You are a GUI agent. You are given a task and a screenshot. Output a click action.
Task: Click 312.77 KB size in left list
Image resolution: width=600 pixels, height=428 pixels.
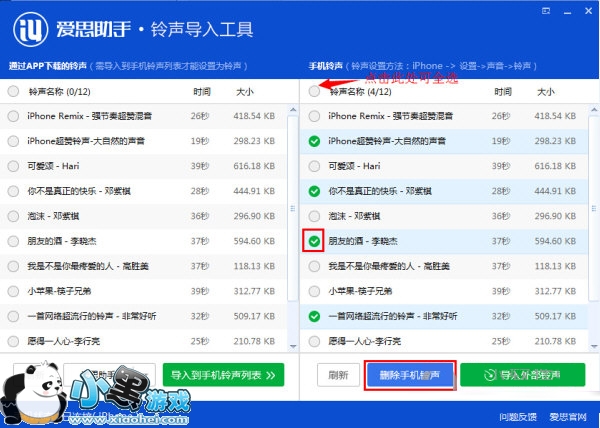point(254,291)
